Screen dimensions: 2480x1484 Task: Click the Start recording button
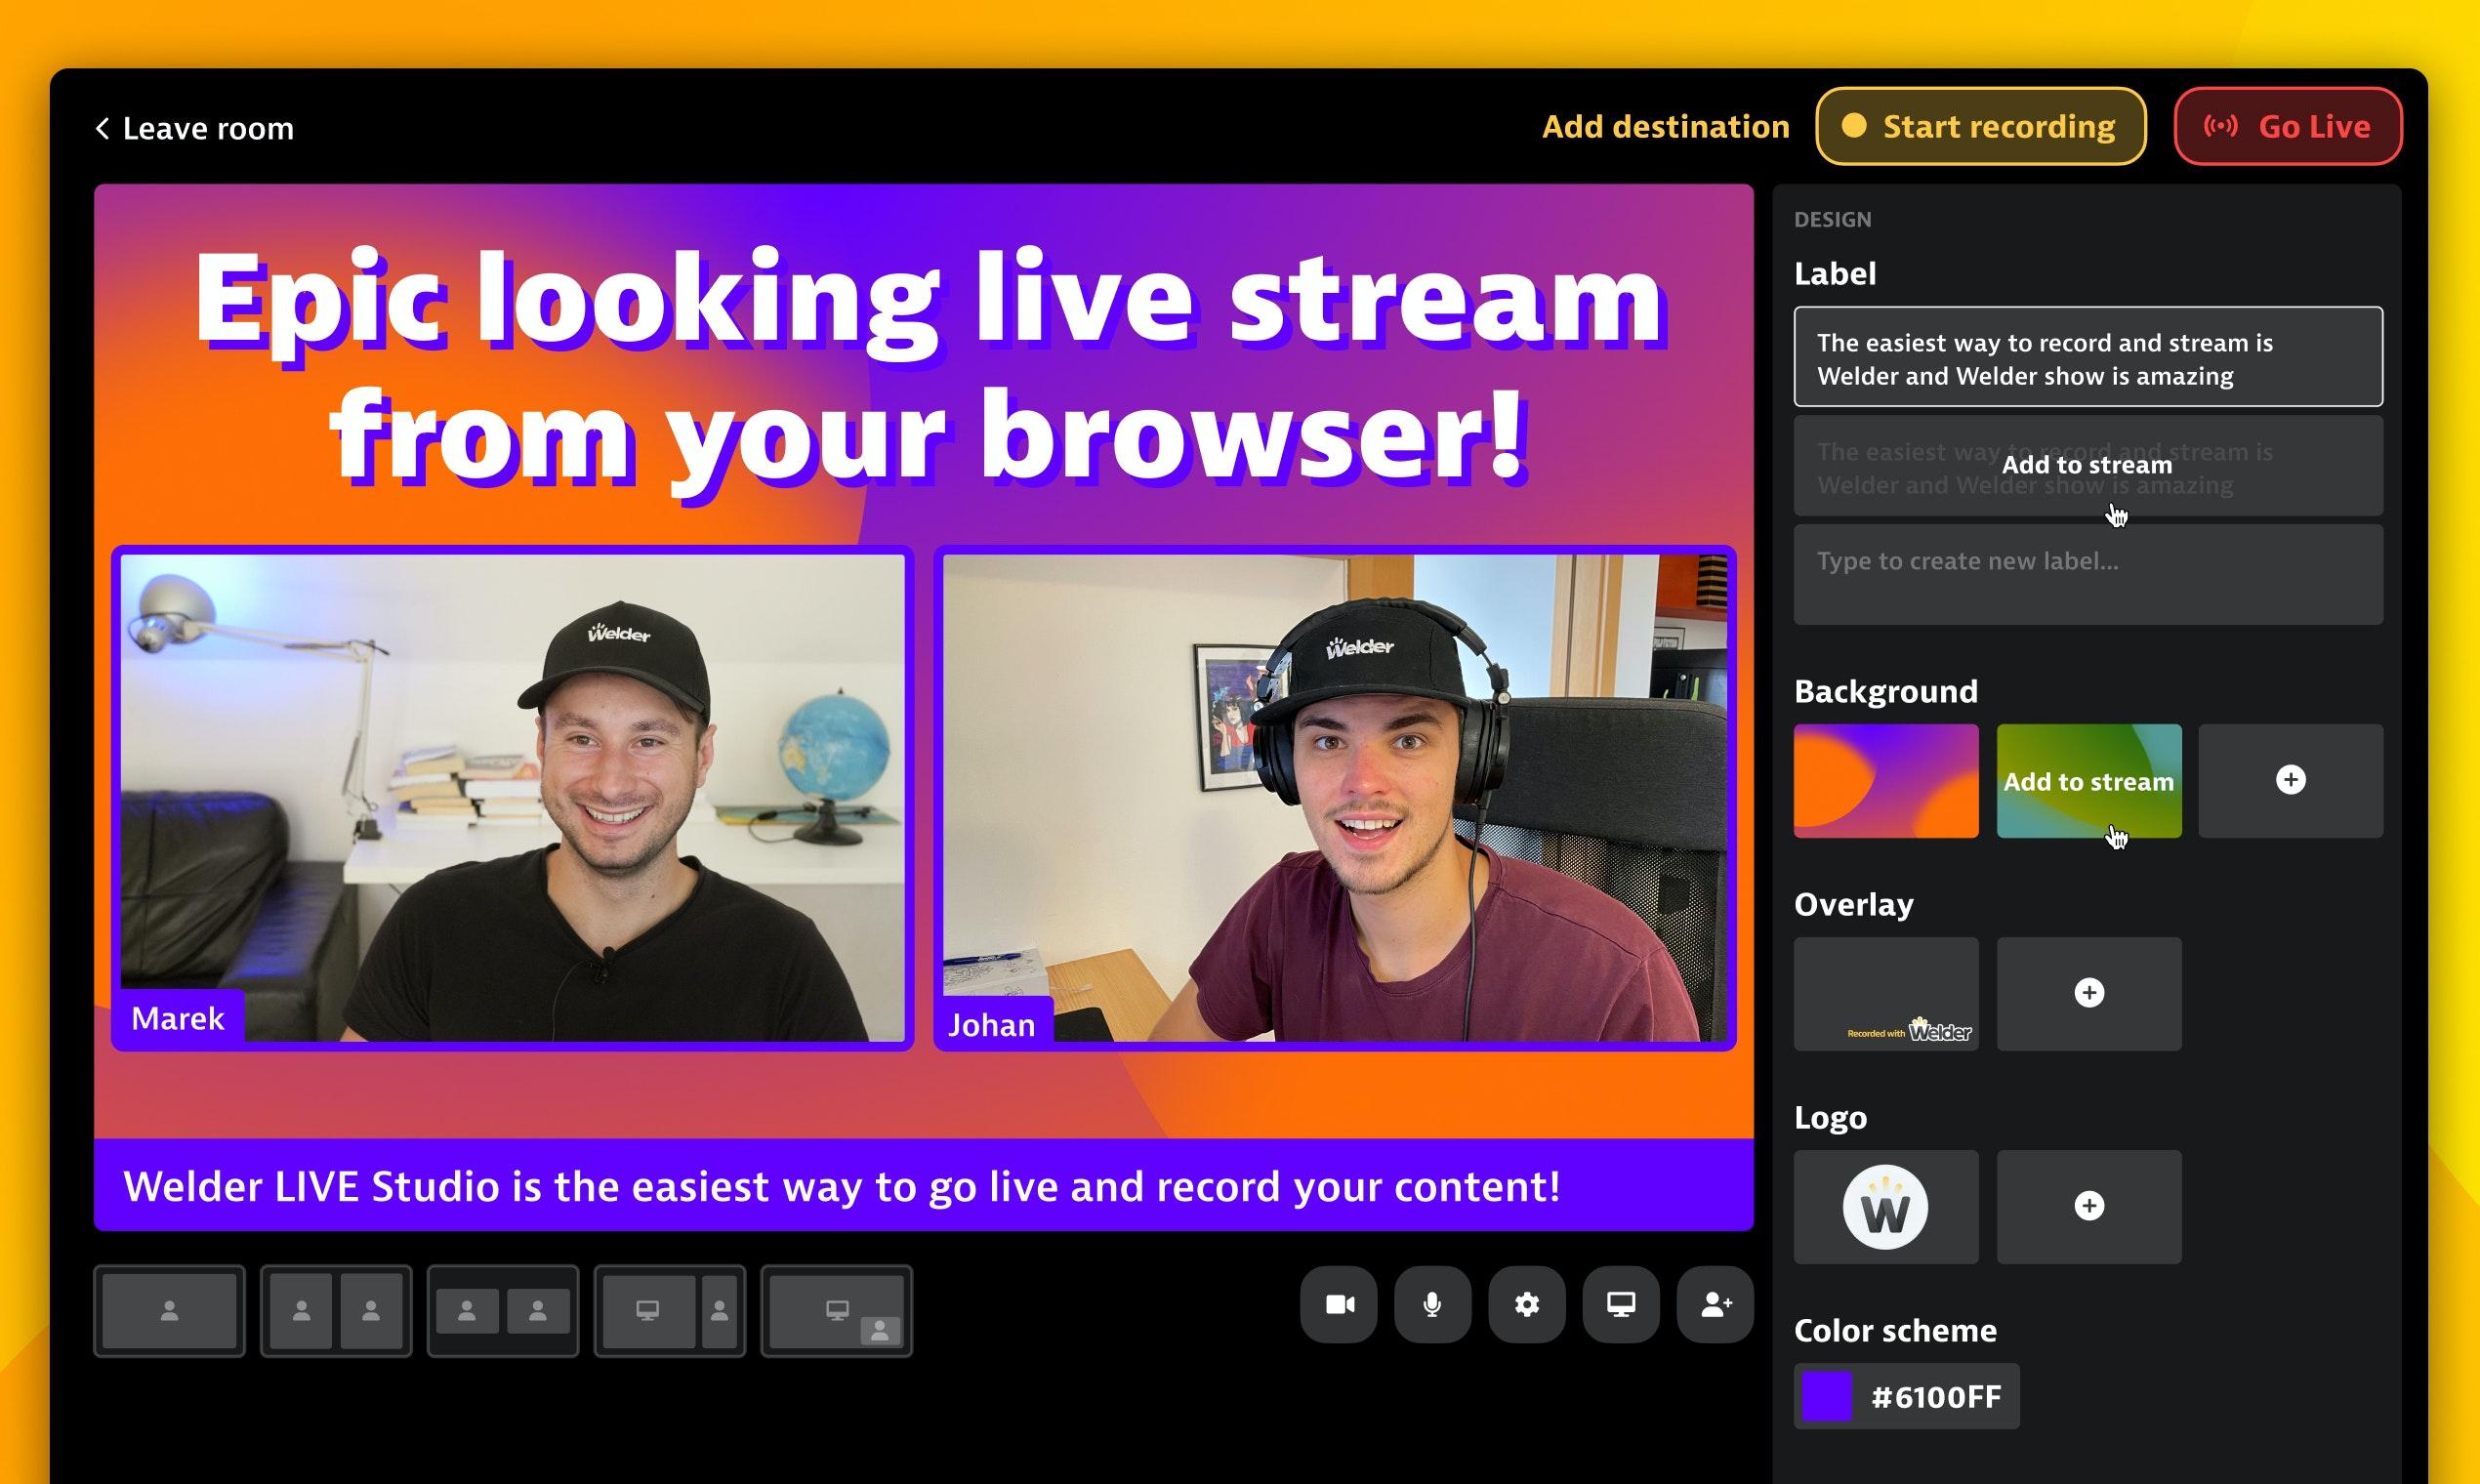coord(1980,126)
